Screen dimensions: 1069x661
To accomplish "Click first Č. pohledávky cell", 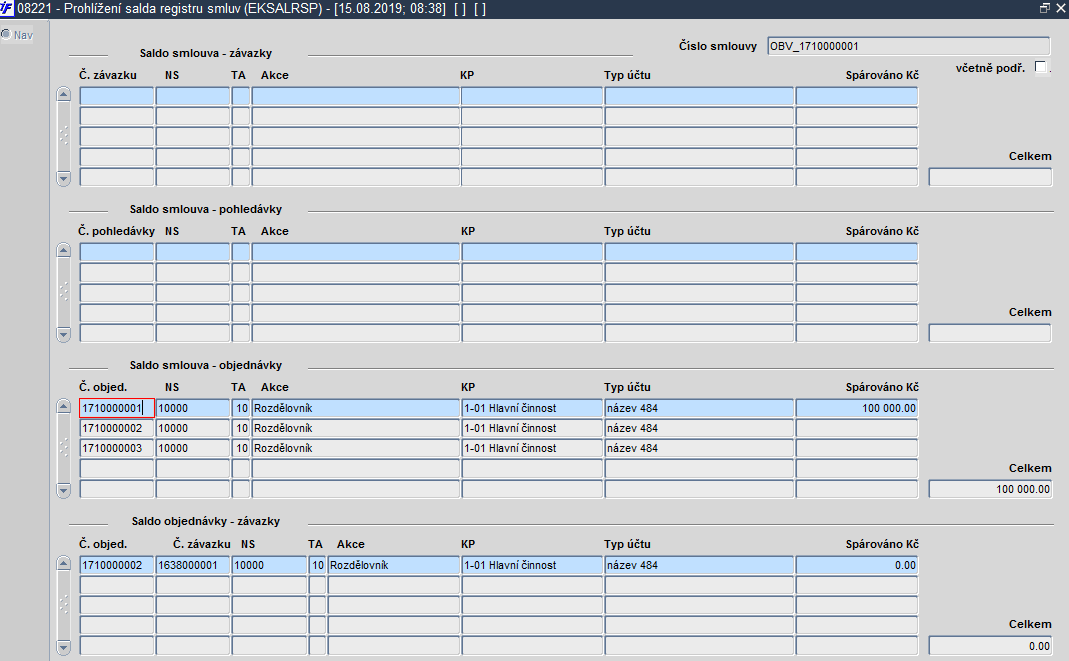I will [117, 252].
